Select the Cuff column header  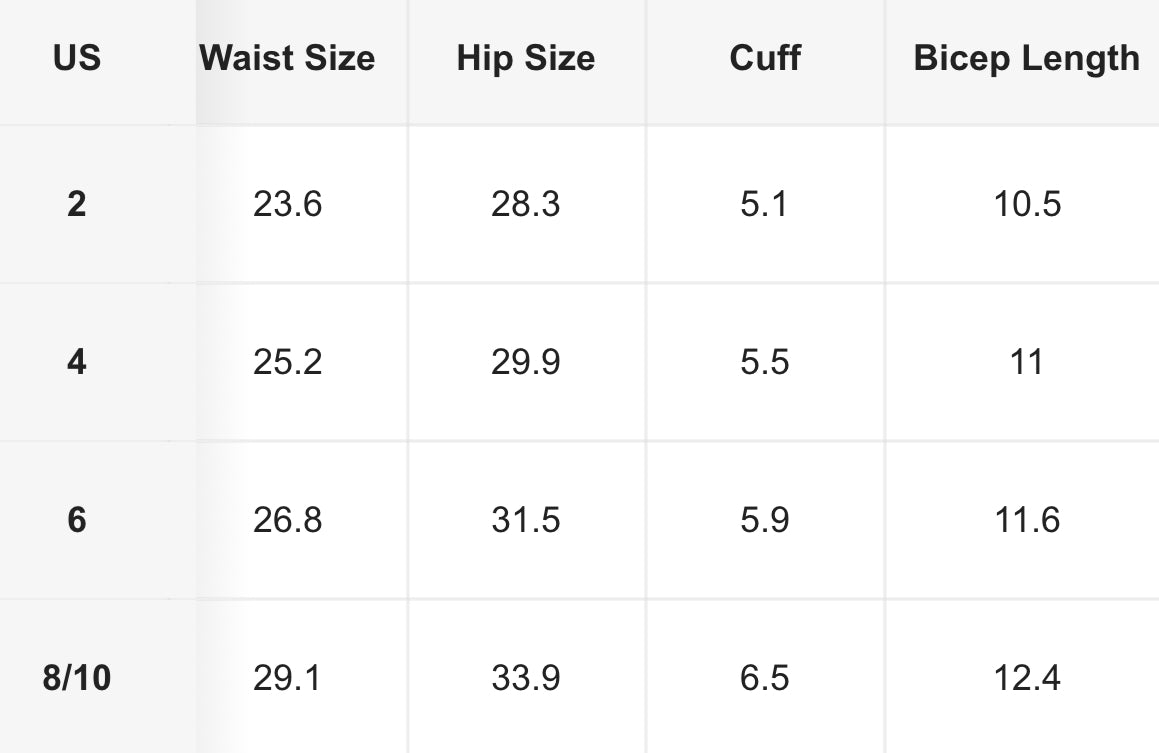(x=765, y=58)
